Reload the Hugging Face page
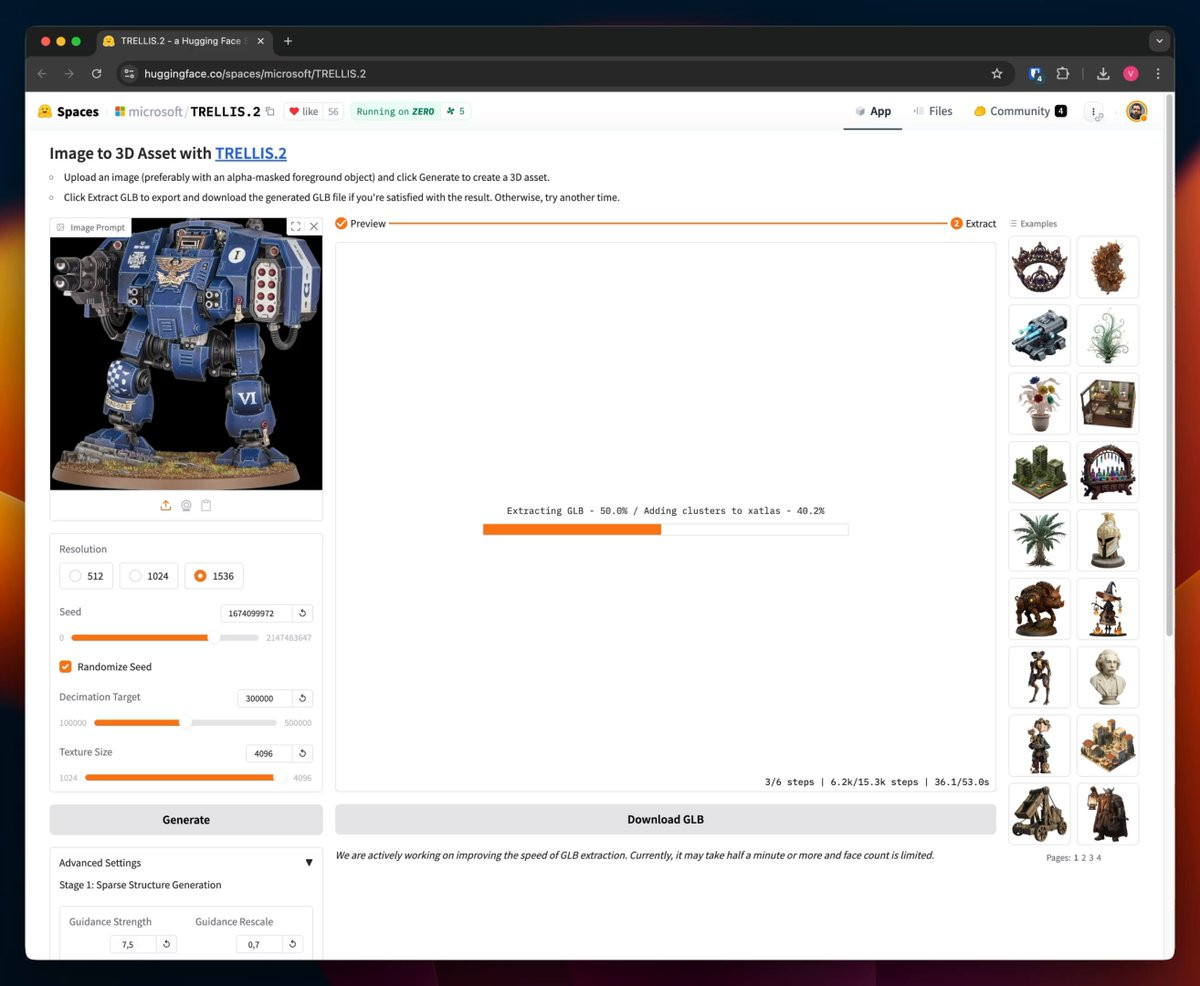The width and height of the screenshot is (1200, 986). [96, 73]
